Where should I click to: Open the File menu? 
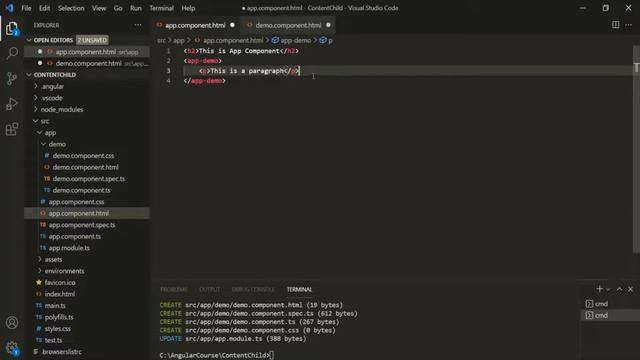click(26, 8)
